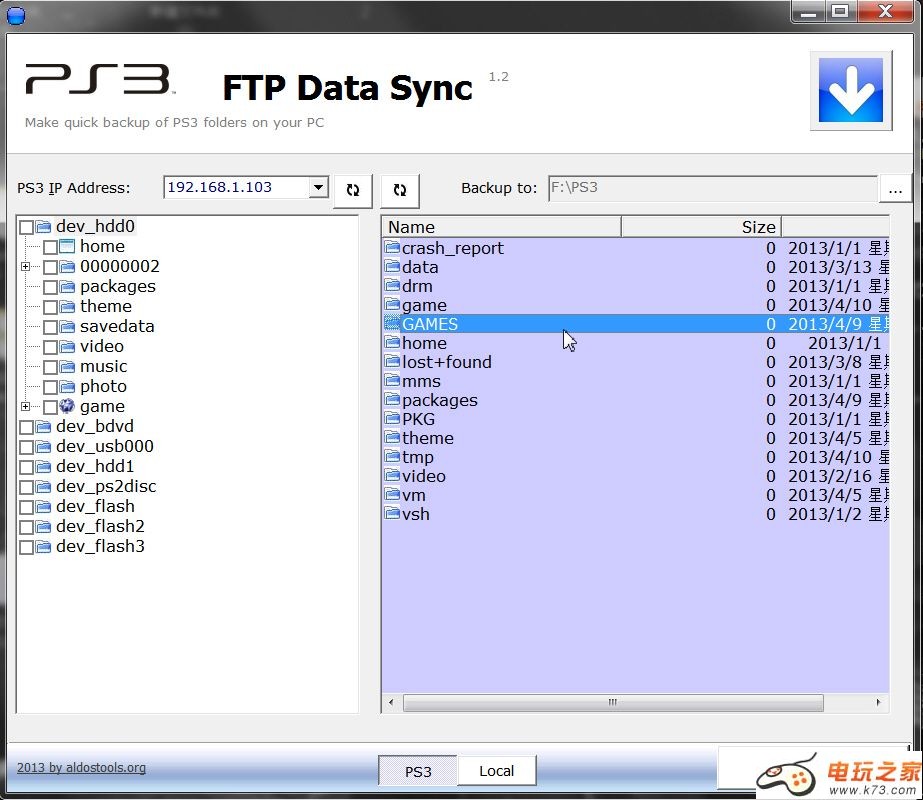Tick the dev_usb000 checkbox
This screenshot has width=923, height=800.
pos(26,447)
